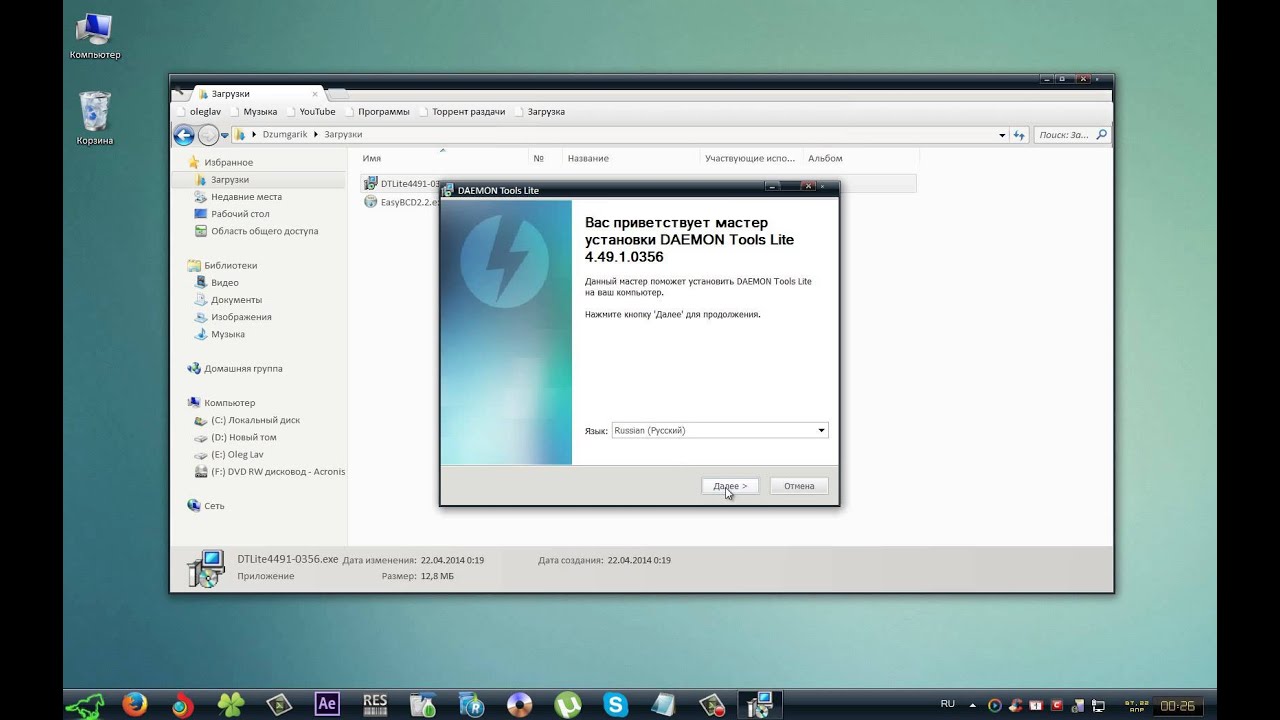The width and height of the screenshot is (1280, 720).
Task: Open Изображения library
Action: click(241, 317)
